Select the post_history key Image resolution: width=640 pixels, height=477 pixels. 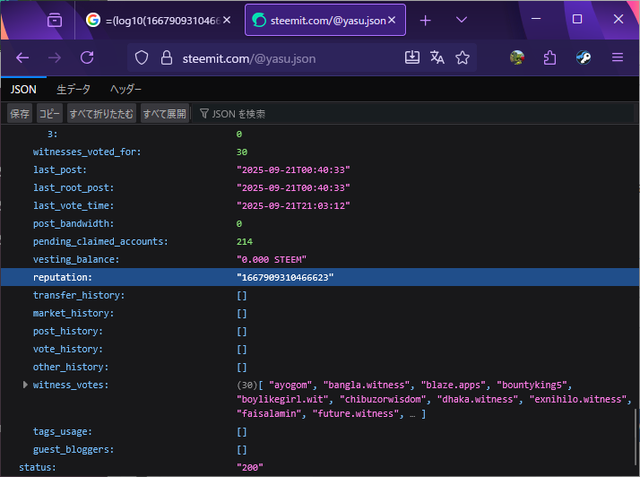[x=68, y=331]
